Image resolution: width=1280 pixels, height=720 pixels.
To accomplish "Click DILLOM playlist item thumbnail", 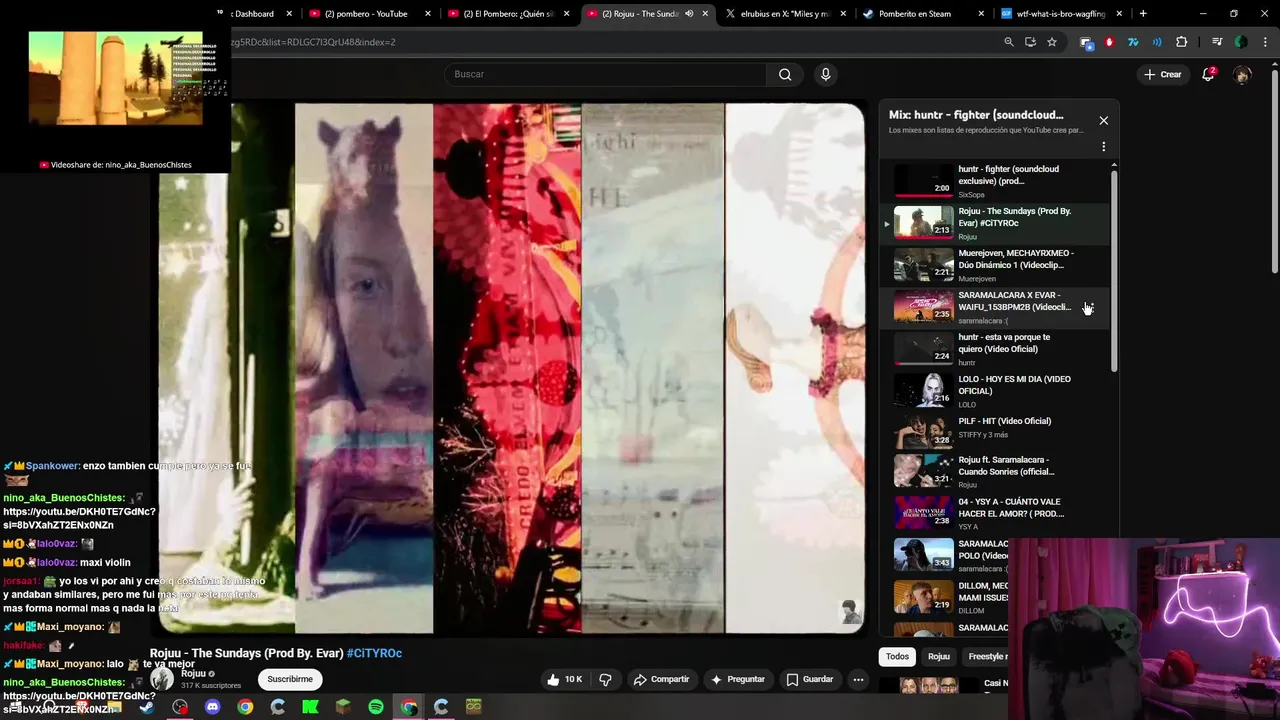I will pyautogui.click(x=923, y=597).
